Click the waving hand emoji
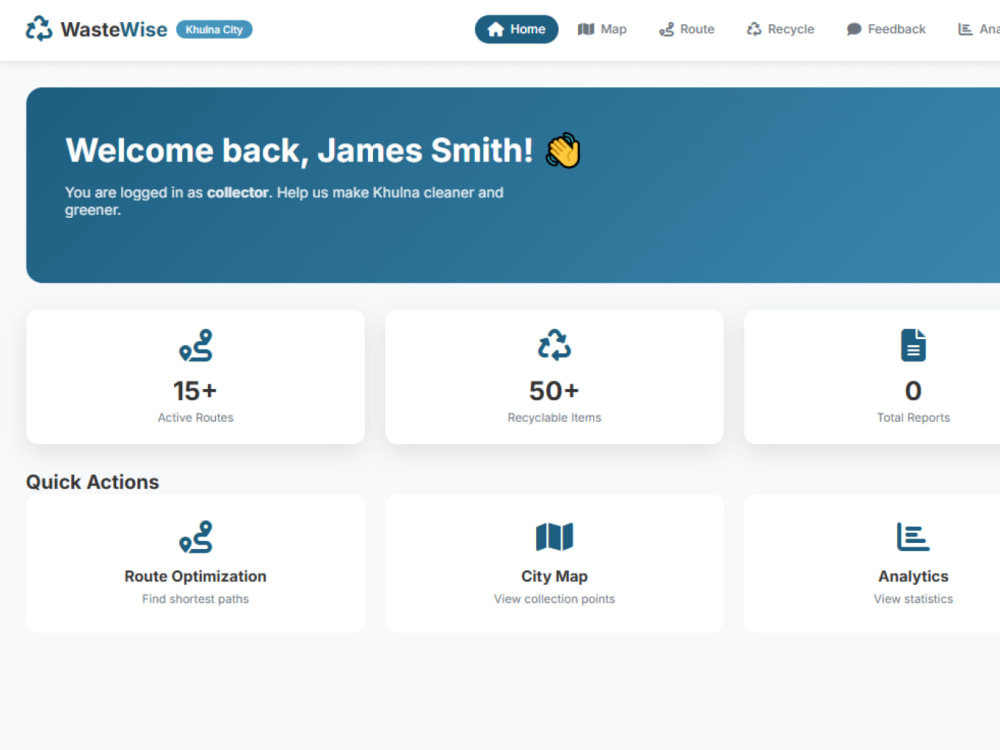1000x750 pixels. [563, 151]
